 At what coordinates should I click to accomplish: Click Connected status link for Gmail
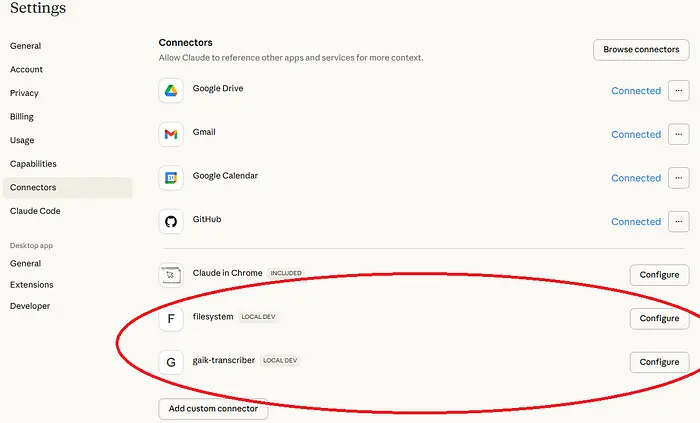pyautogui.click(x=636, y=134)
